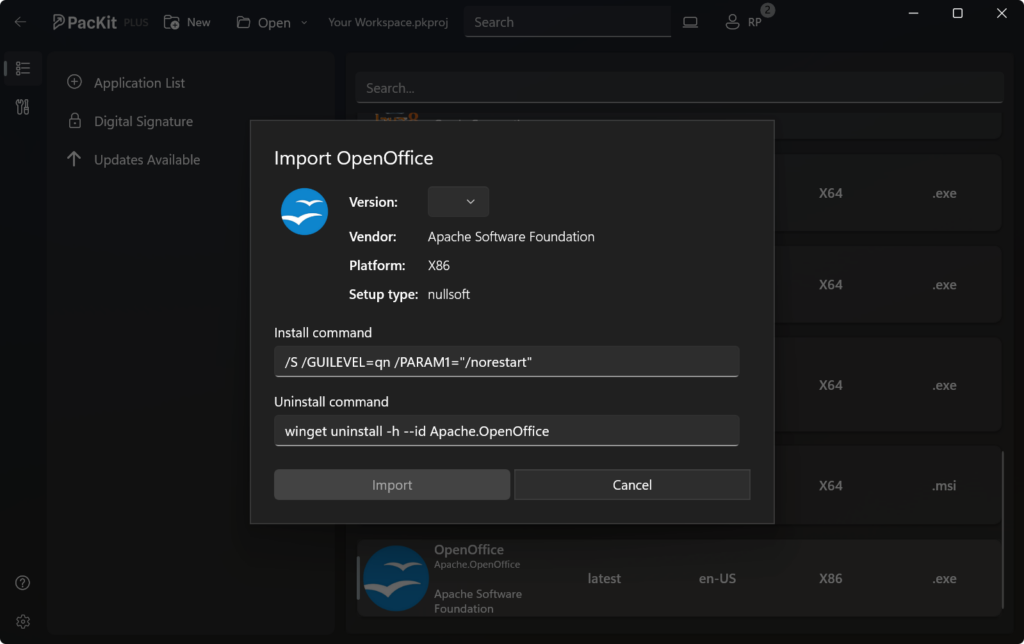Viewport: 1024px width, 644px height.
Task: Open the Updates Available section
Action: pos(147,160)
